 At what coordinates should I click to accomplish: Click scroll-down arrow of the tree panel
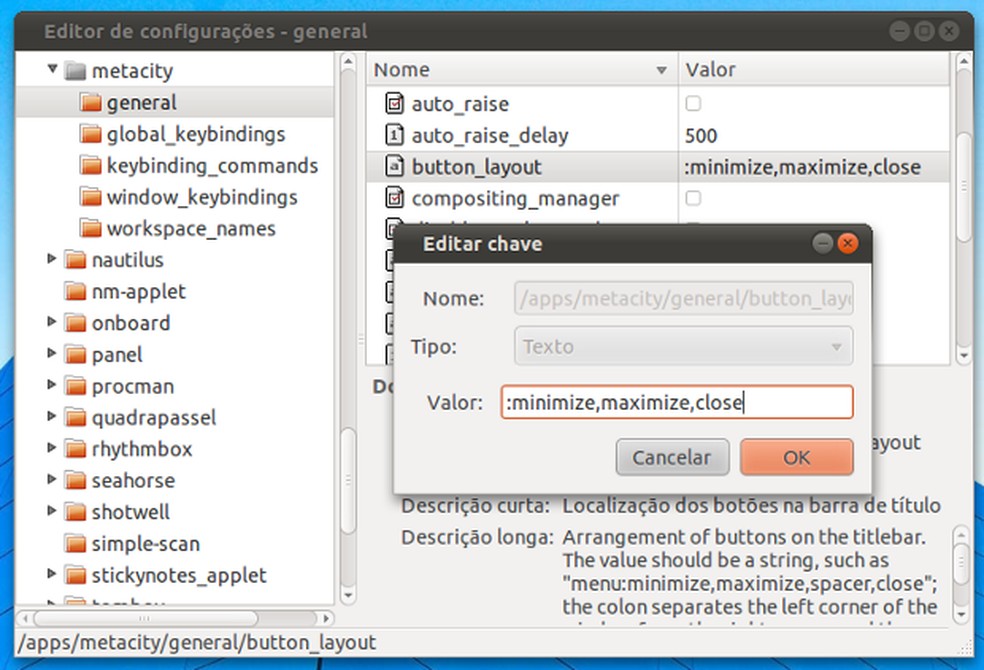[348, 595]
